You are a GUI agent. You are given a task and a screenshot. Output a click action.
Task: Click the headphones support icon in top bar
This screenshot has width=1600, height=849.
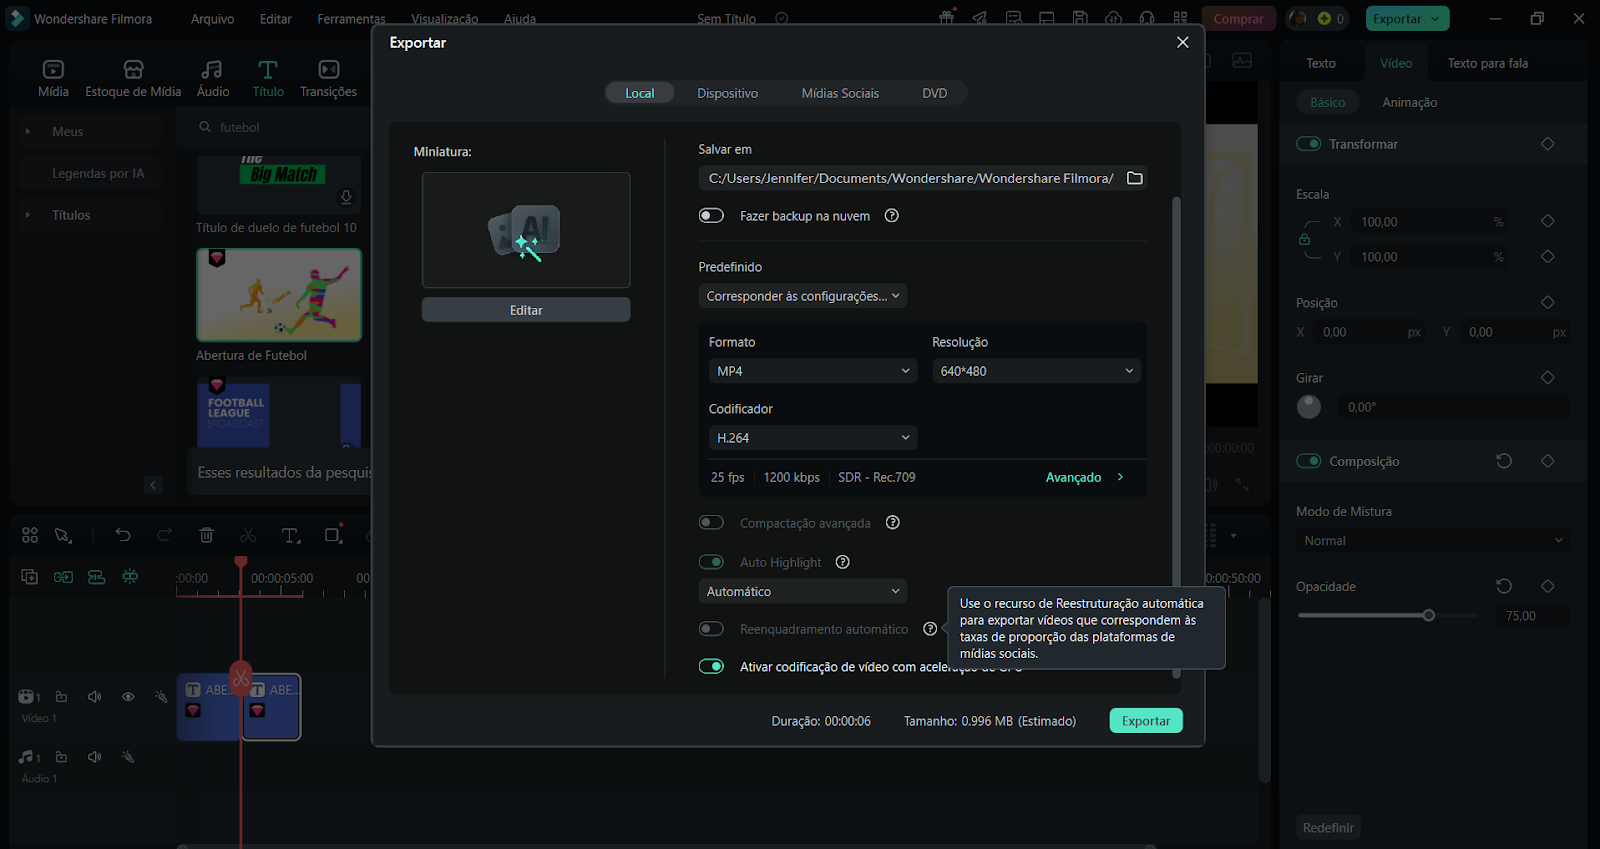point(1147,18)
